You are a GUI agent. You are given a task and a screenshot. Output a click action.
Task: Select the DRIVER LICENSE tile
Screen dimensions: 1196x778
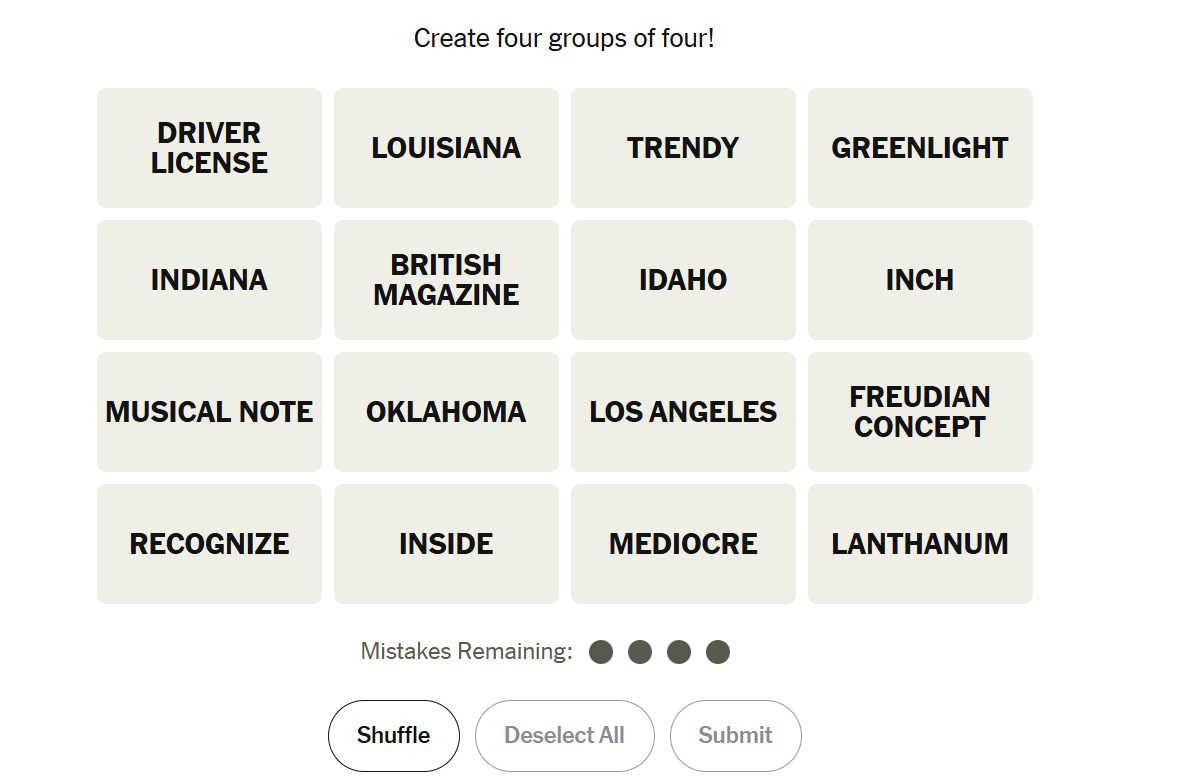209,148
